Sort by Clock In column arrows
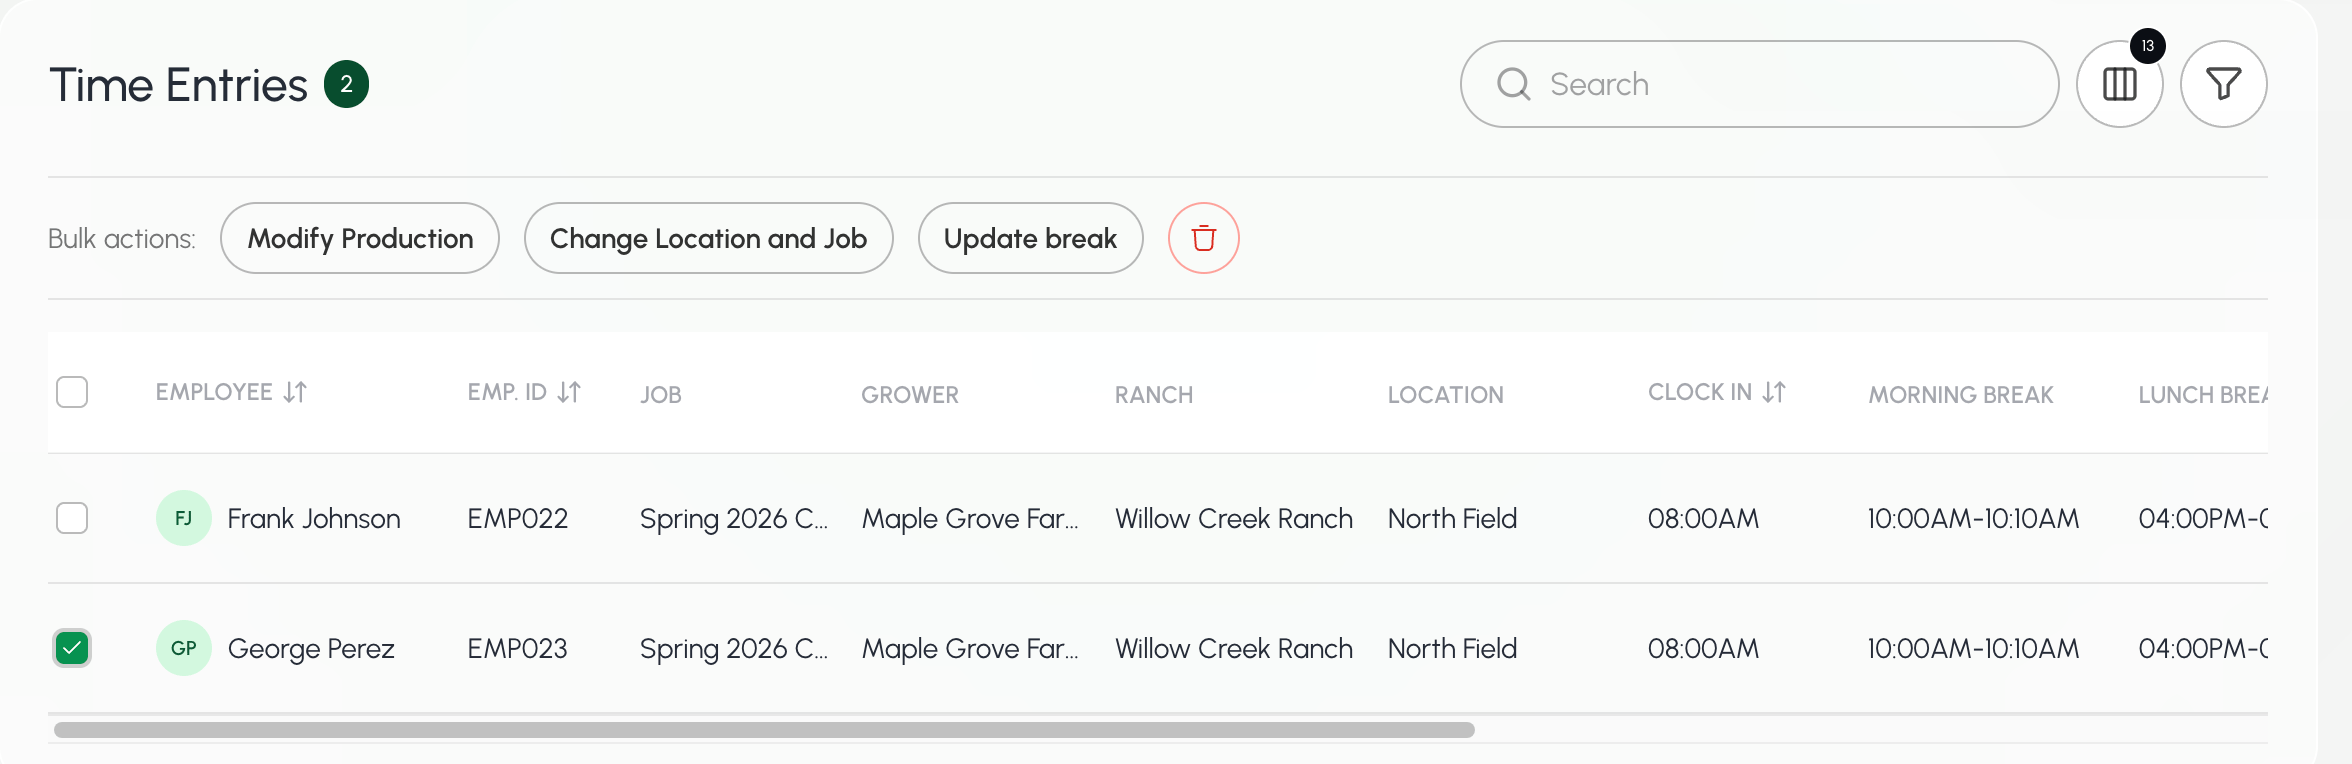2352x764 pixels. (x=1774, y=392)
